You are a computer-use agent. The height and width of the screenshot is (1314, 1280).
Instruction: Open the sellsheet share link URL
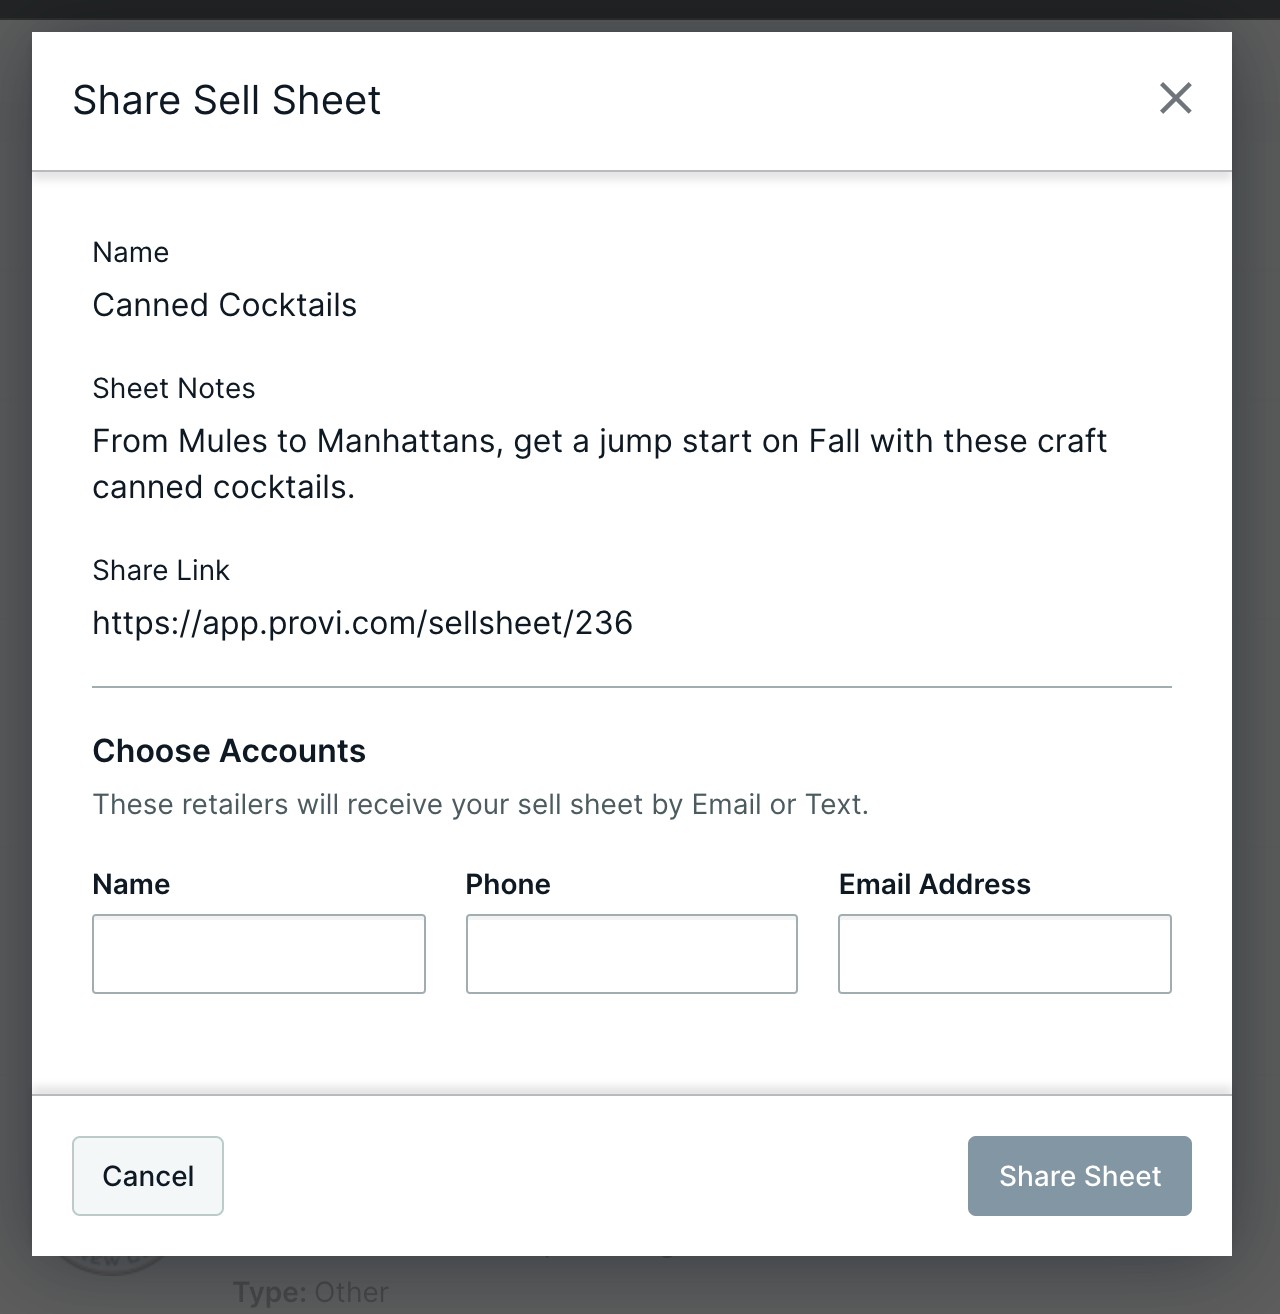(x=363, y=622)
